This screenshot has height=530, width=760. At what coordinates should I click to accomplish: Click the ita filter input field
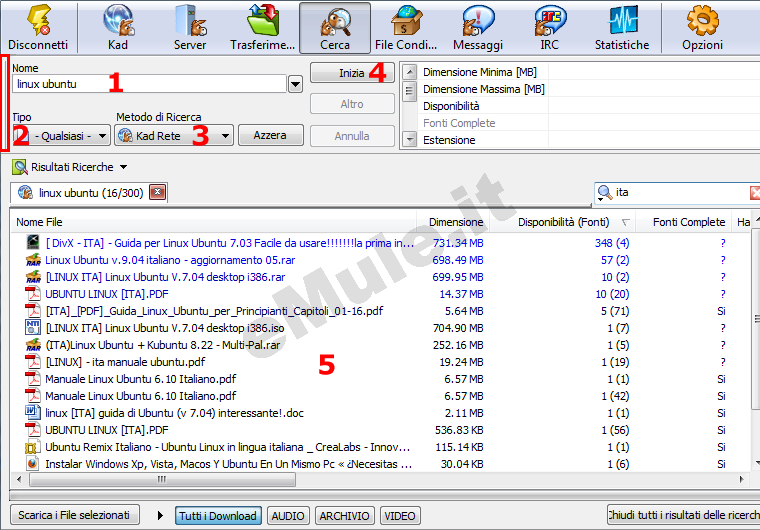[x=681, y=193]
